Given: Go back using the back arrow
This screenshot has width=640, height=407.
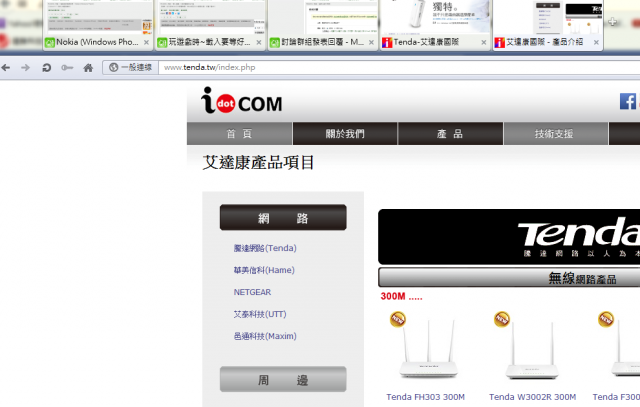Looking at the screenshot, I should (6, 67).
